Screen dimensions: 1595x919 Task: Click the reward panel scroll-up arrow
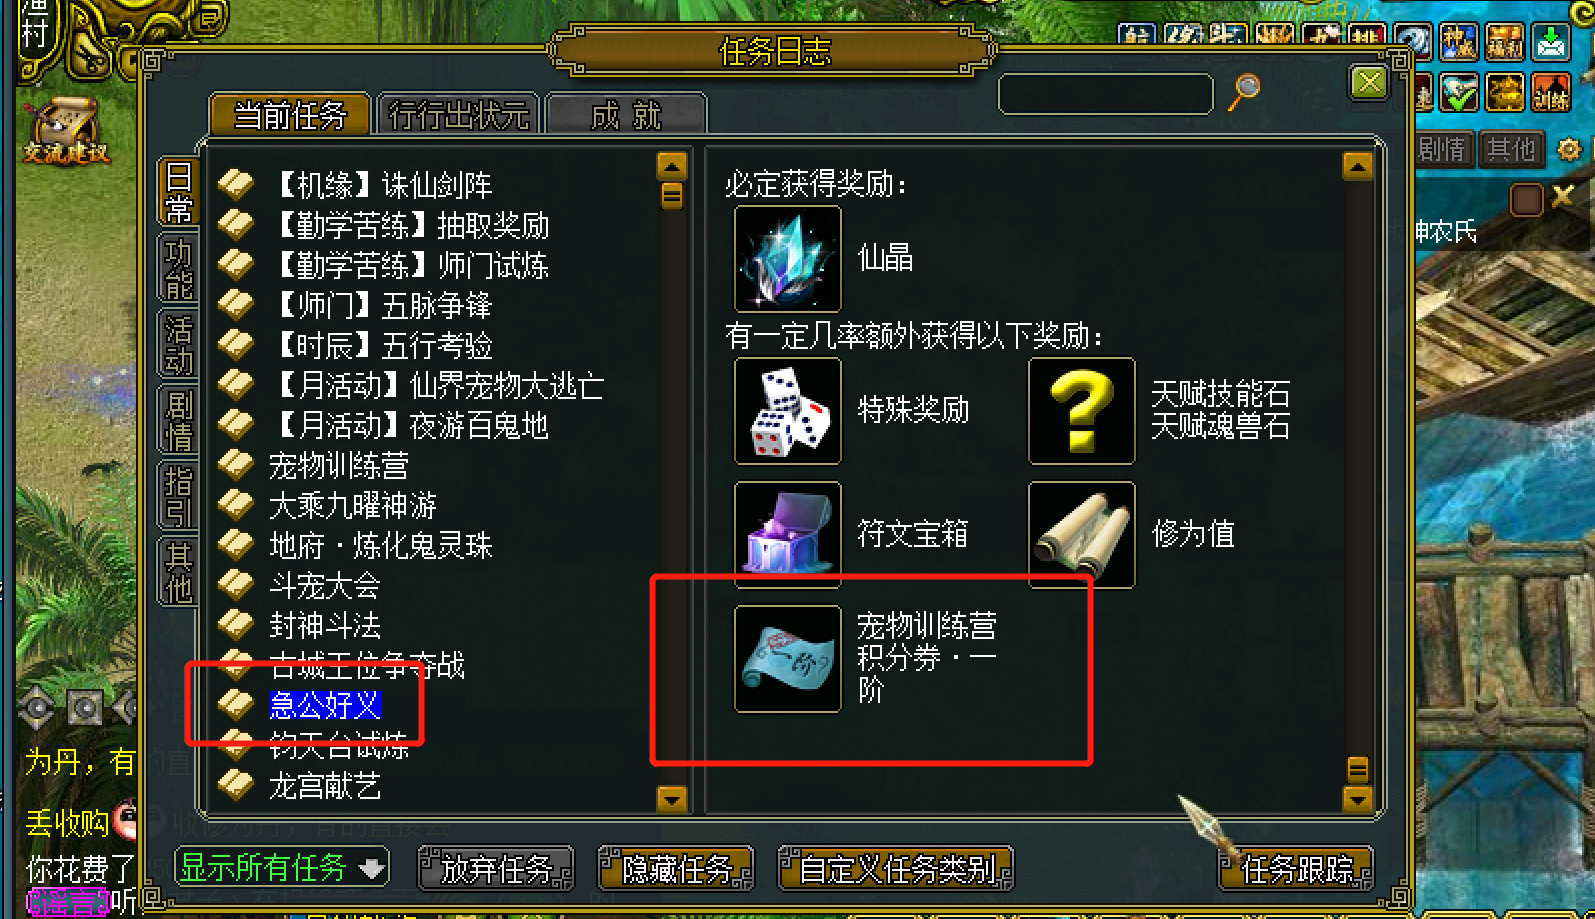(x=1357, y=166)
